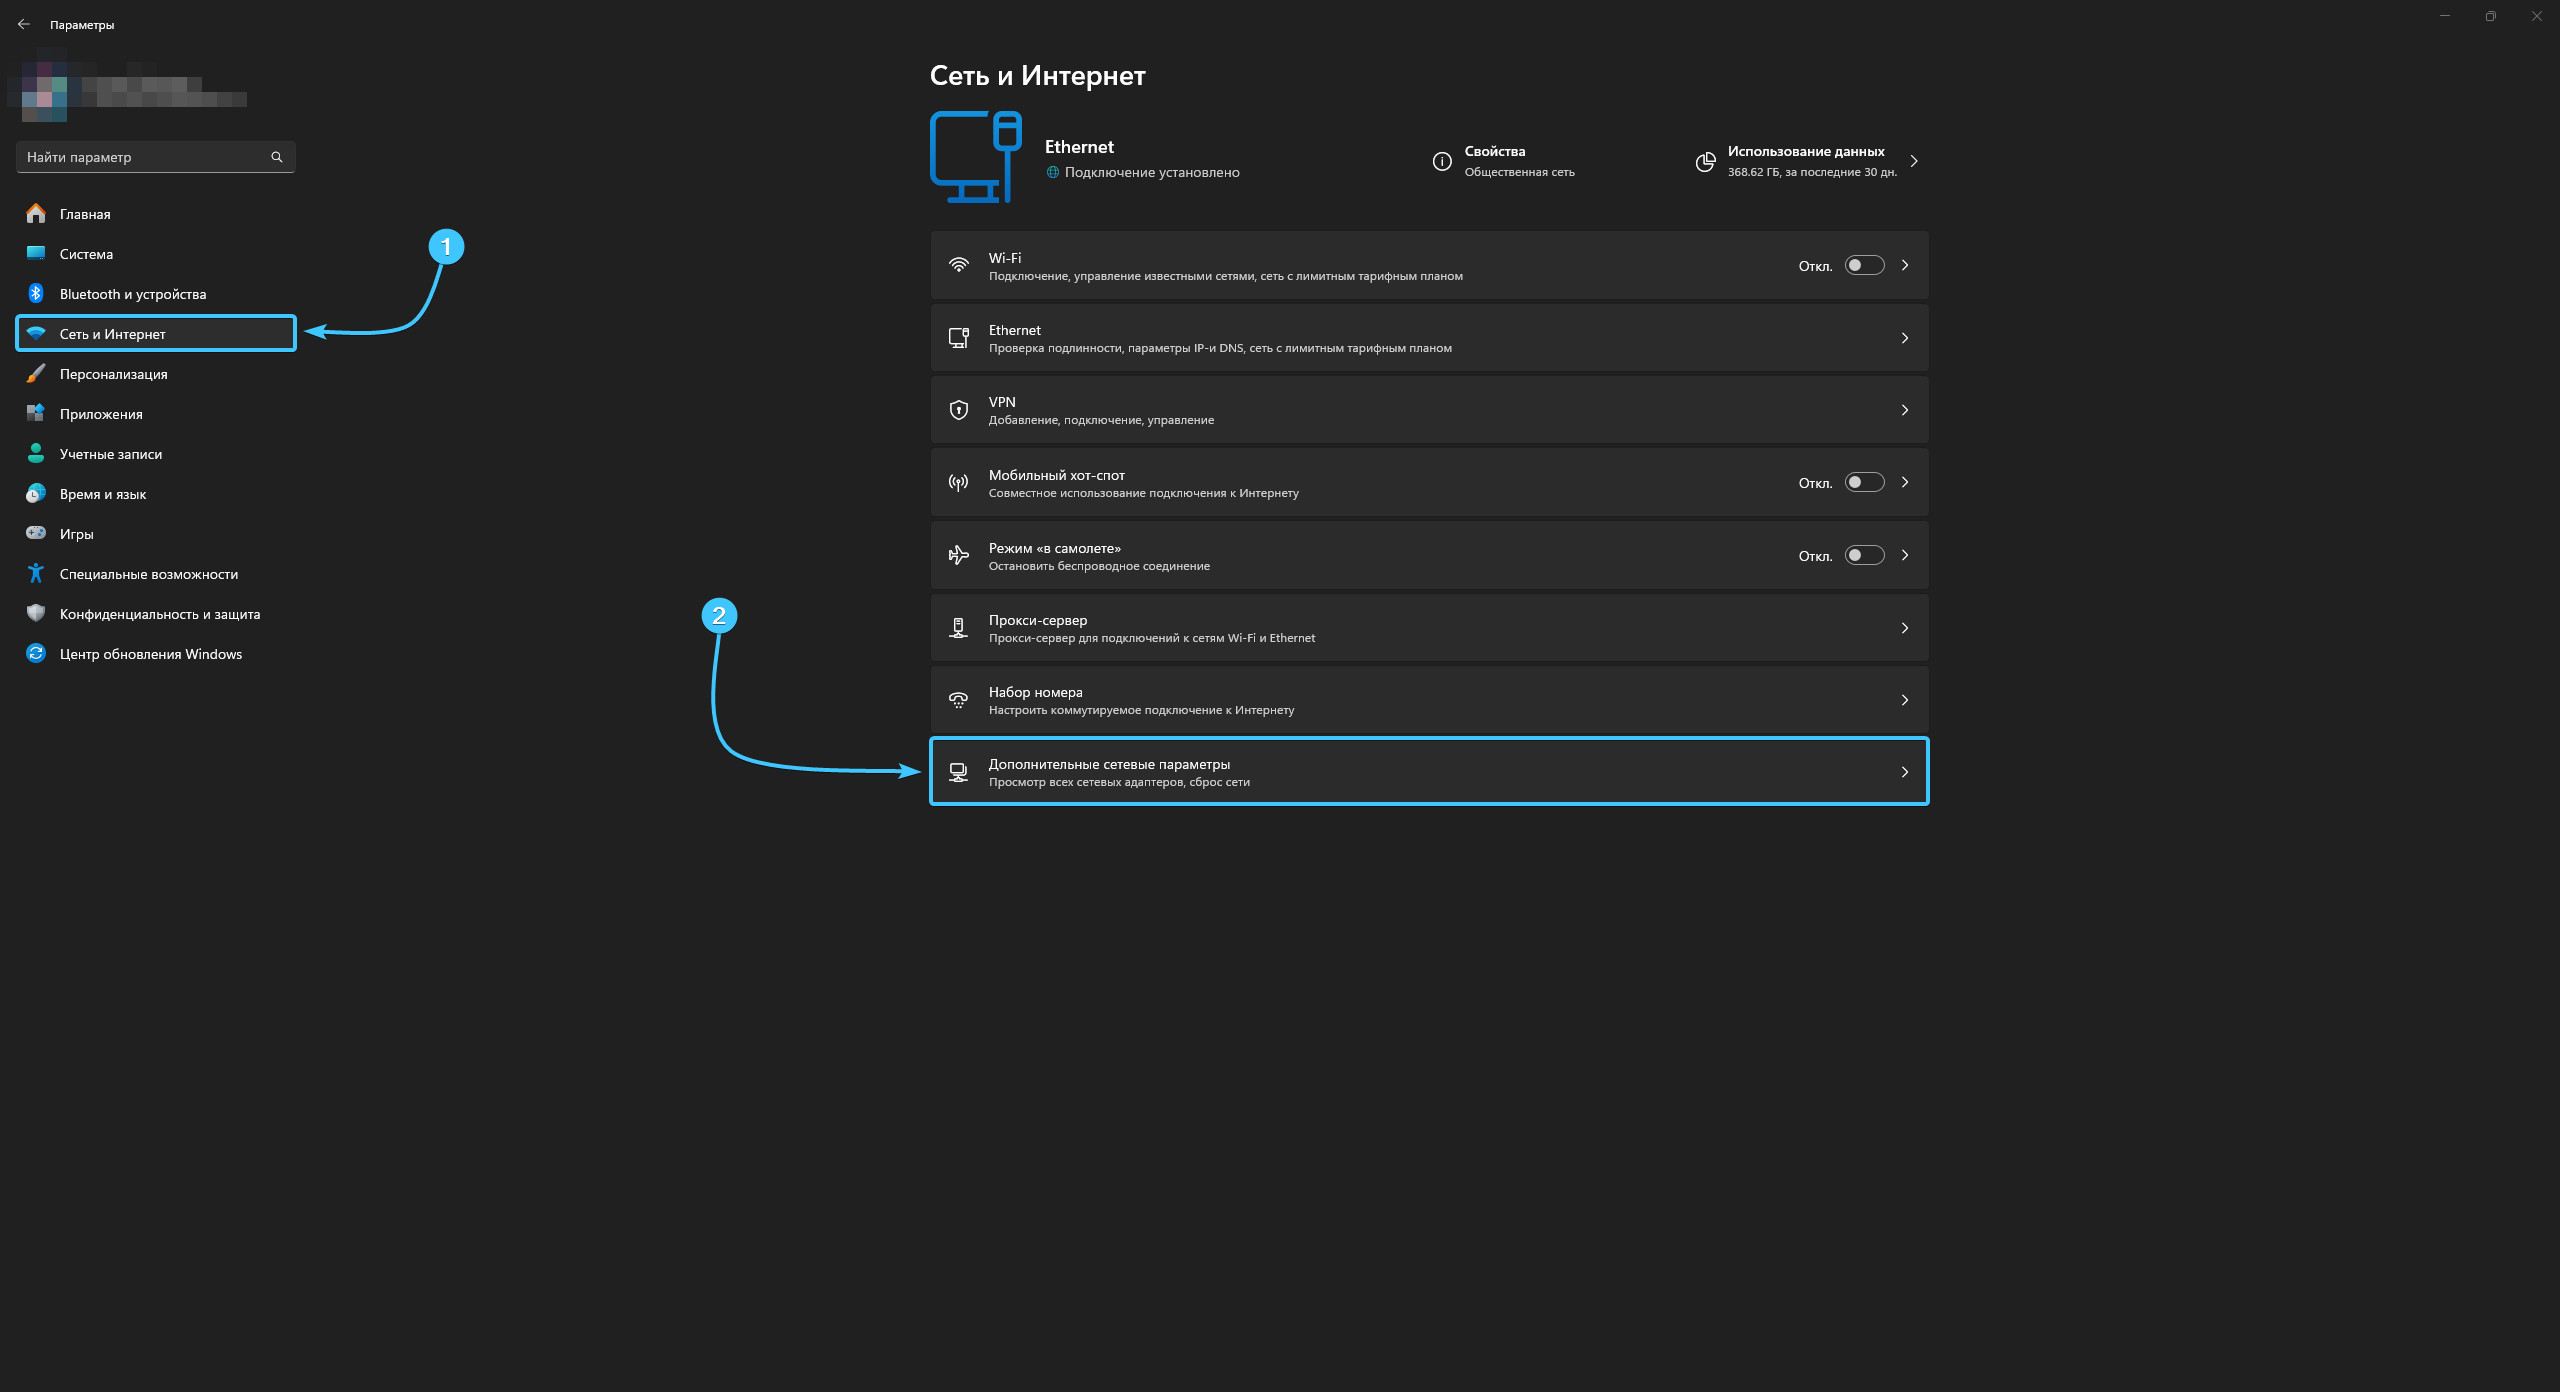Turn on Режим «в самолете» switch

tap(1864, 555)
